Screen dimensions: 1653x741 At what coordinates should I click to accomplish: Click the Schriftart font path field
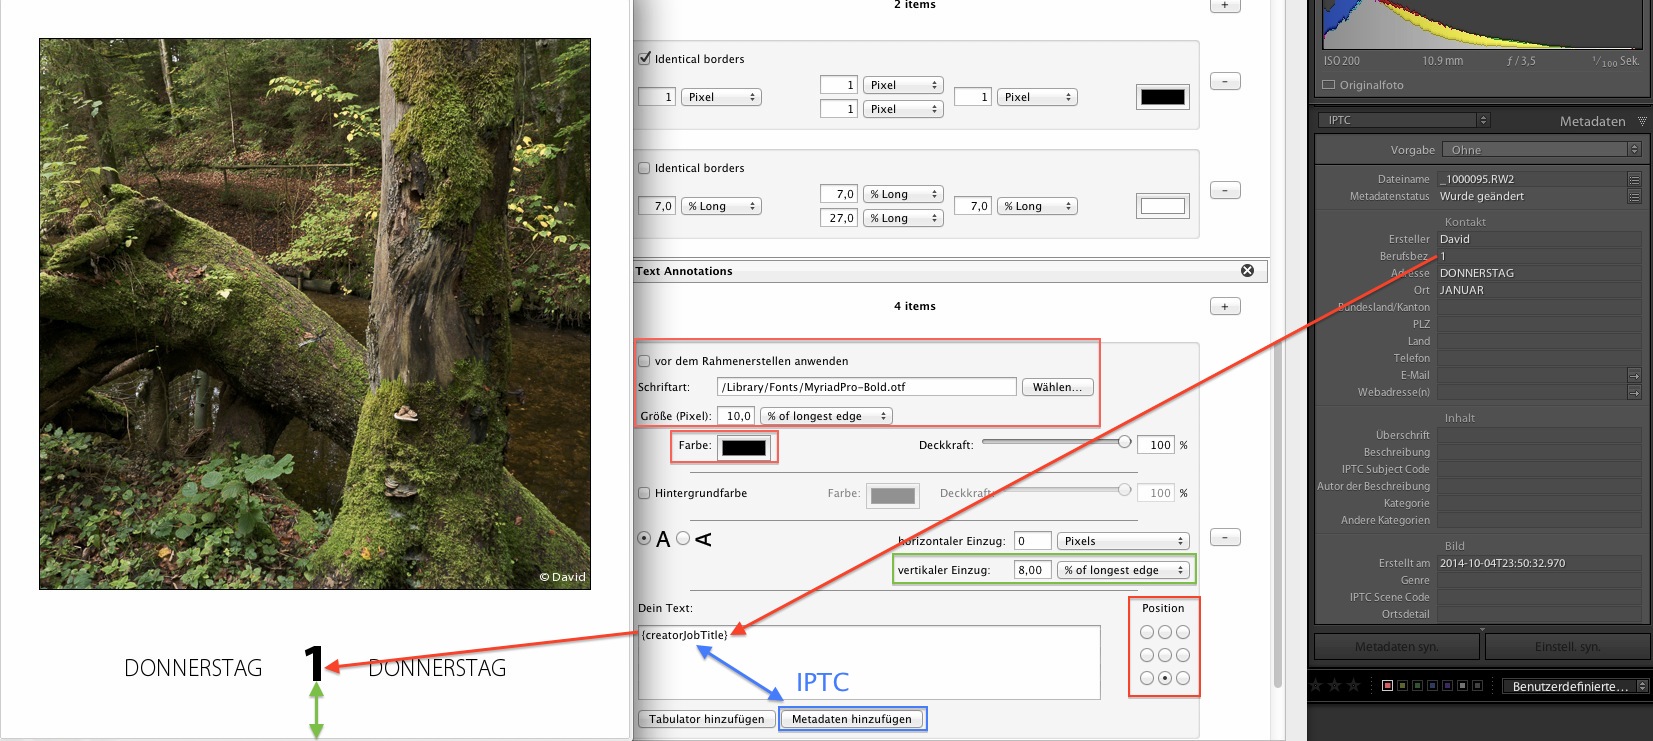point(866,387)
